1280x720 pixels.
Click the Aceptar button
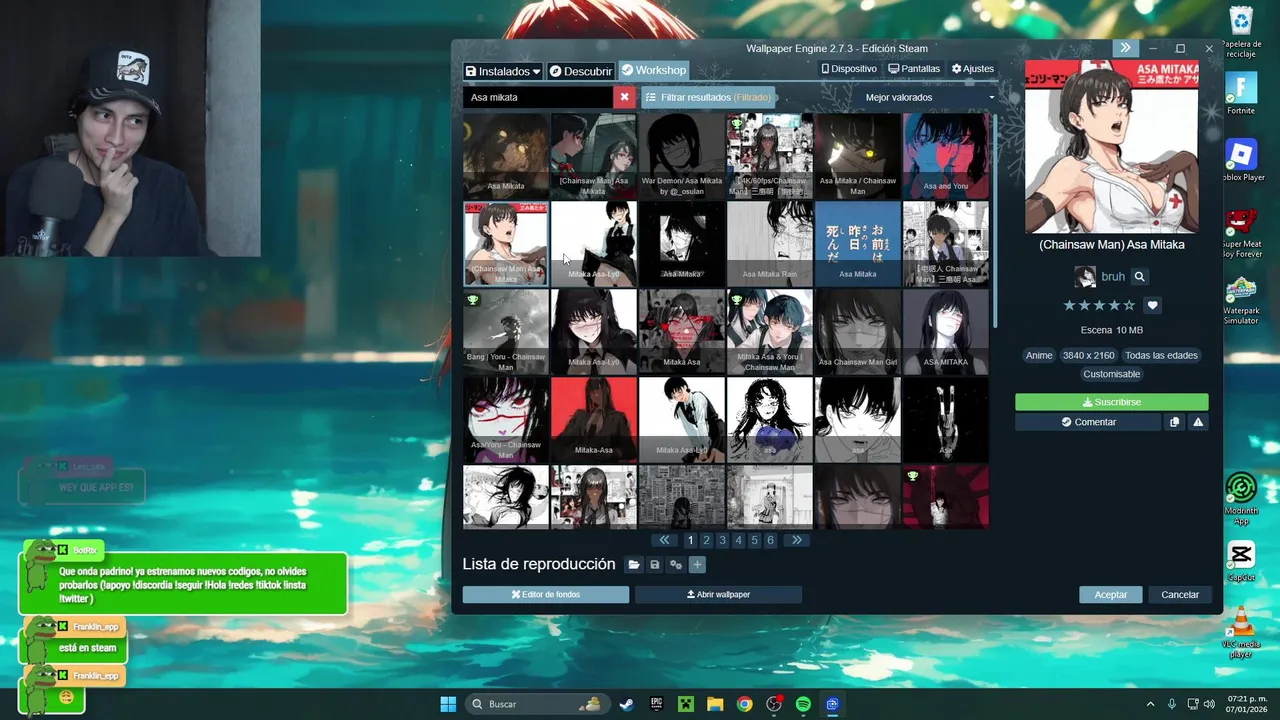[1111, 594]
